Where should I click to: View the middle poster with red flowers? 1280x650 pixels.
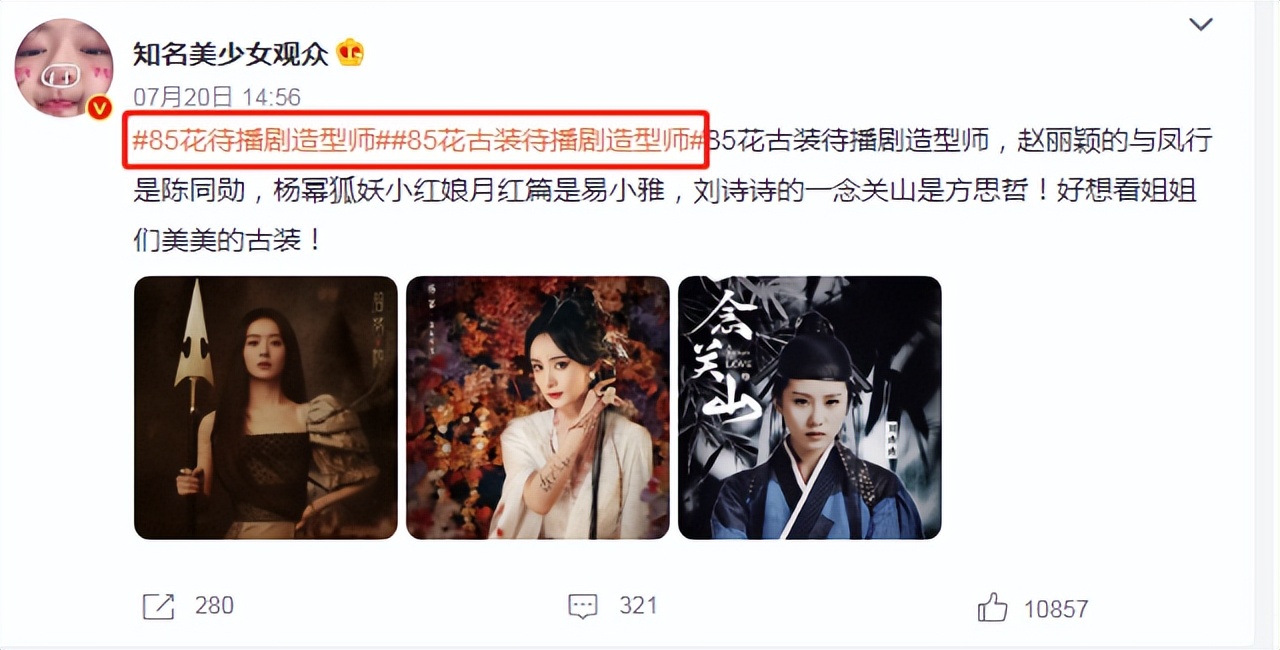point(538,408)
